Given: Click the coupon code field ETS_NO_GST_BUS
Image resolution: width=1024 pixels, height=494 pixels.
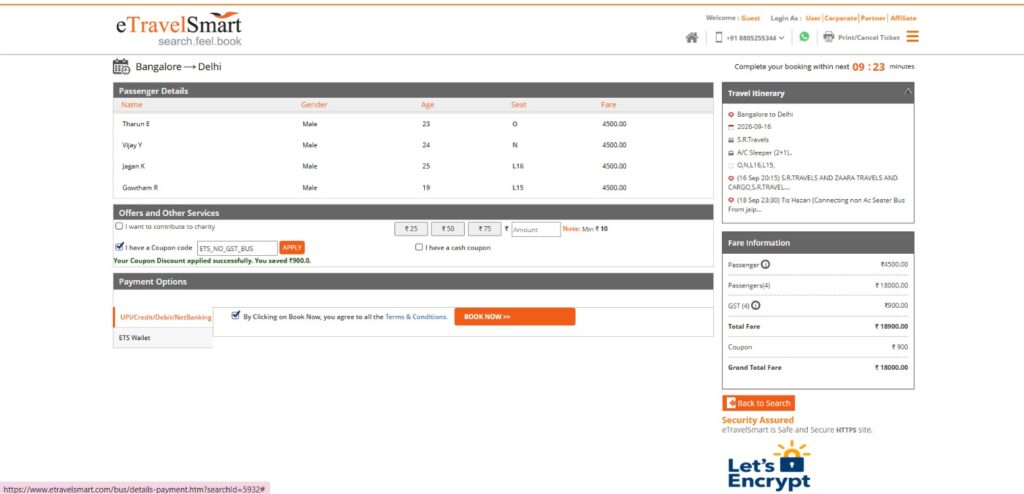Looking at the screenshot, I should (x=237, y=248).
